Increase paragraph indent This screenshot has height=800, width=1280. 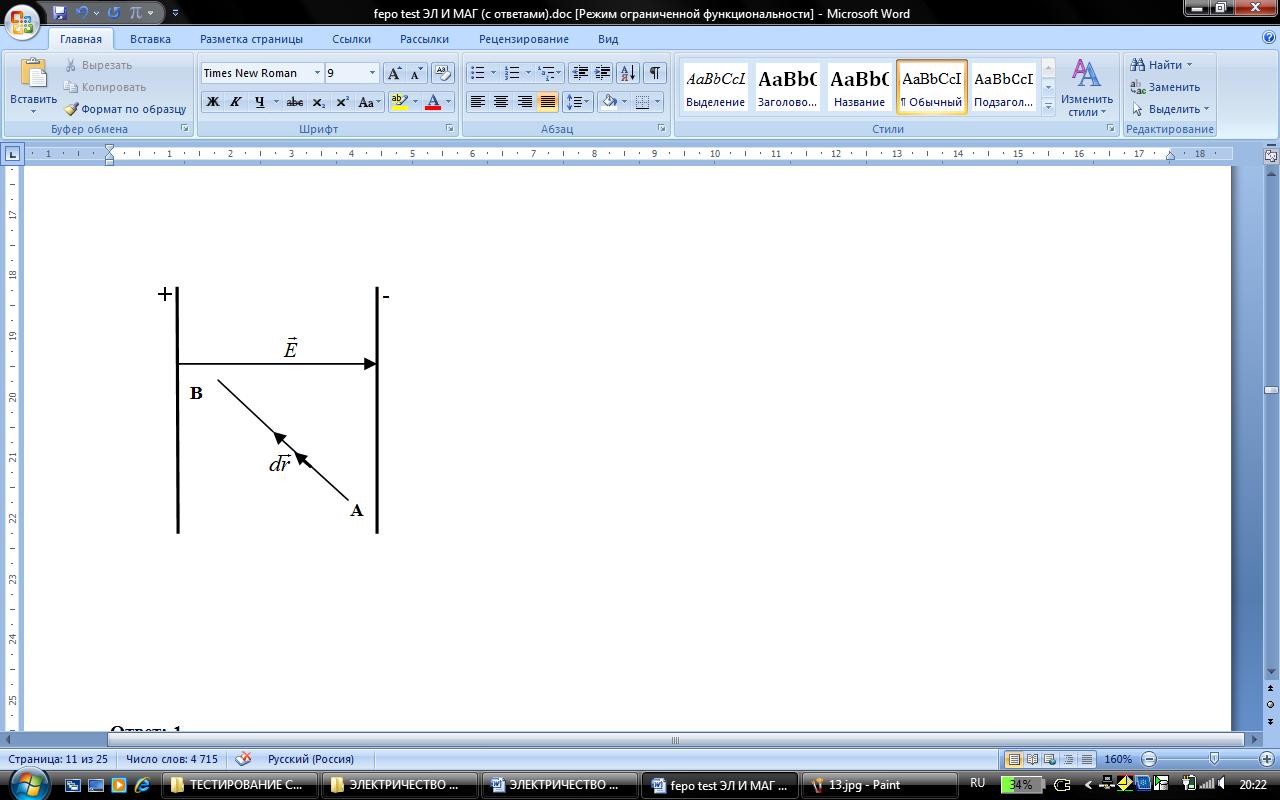603,73
